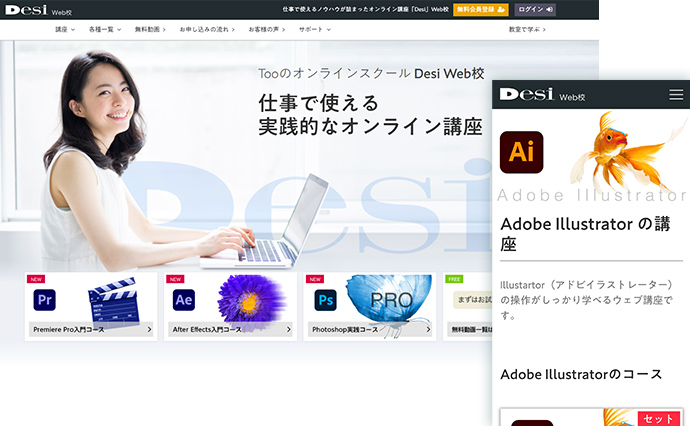The height and width of the screenshot is (426, 690).
Task: Click the 無料動画一覧 card label
Action: (472, 329)
